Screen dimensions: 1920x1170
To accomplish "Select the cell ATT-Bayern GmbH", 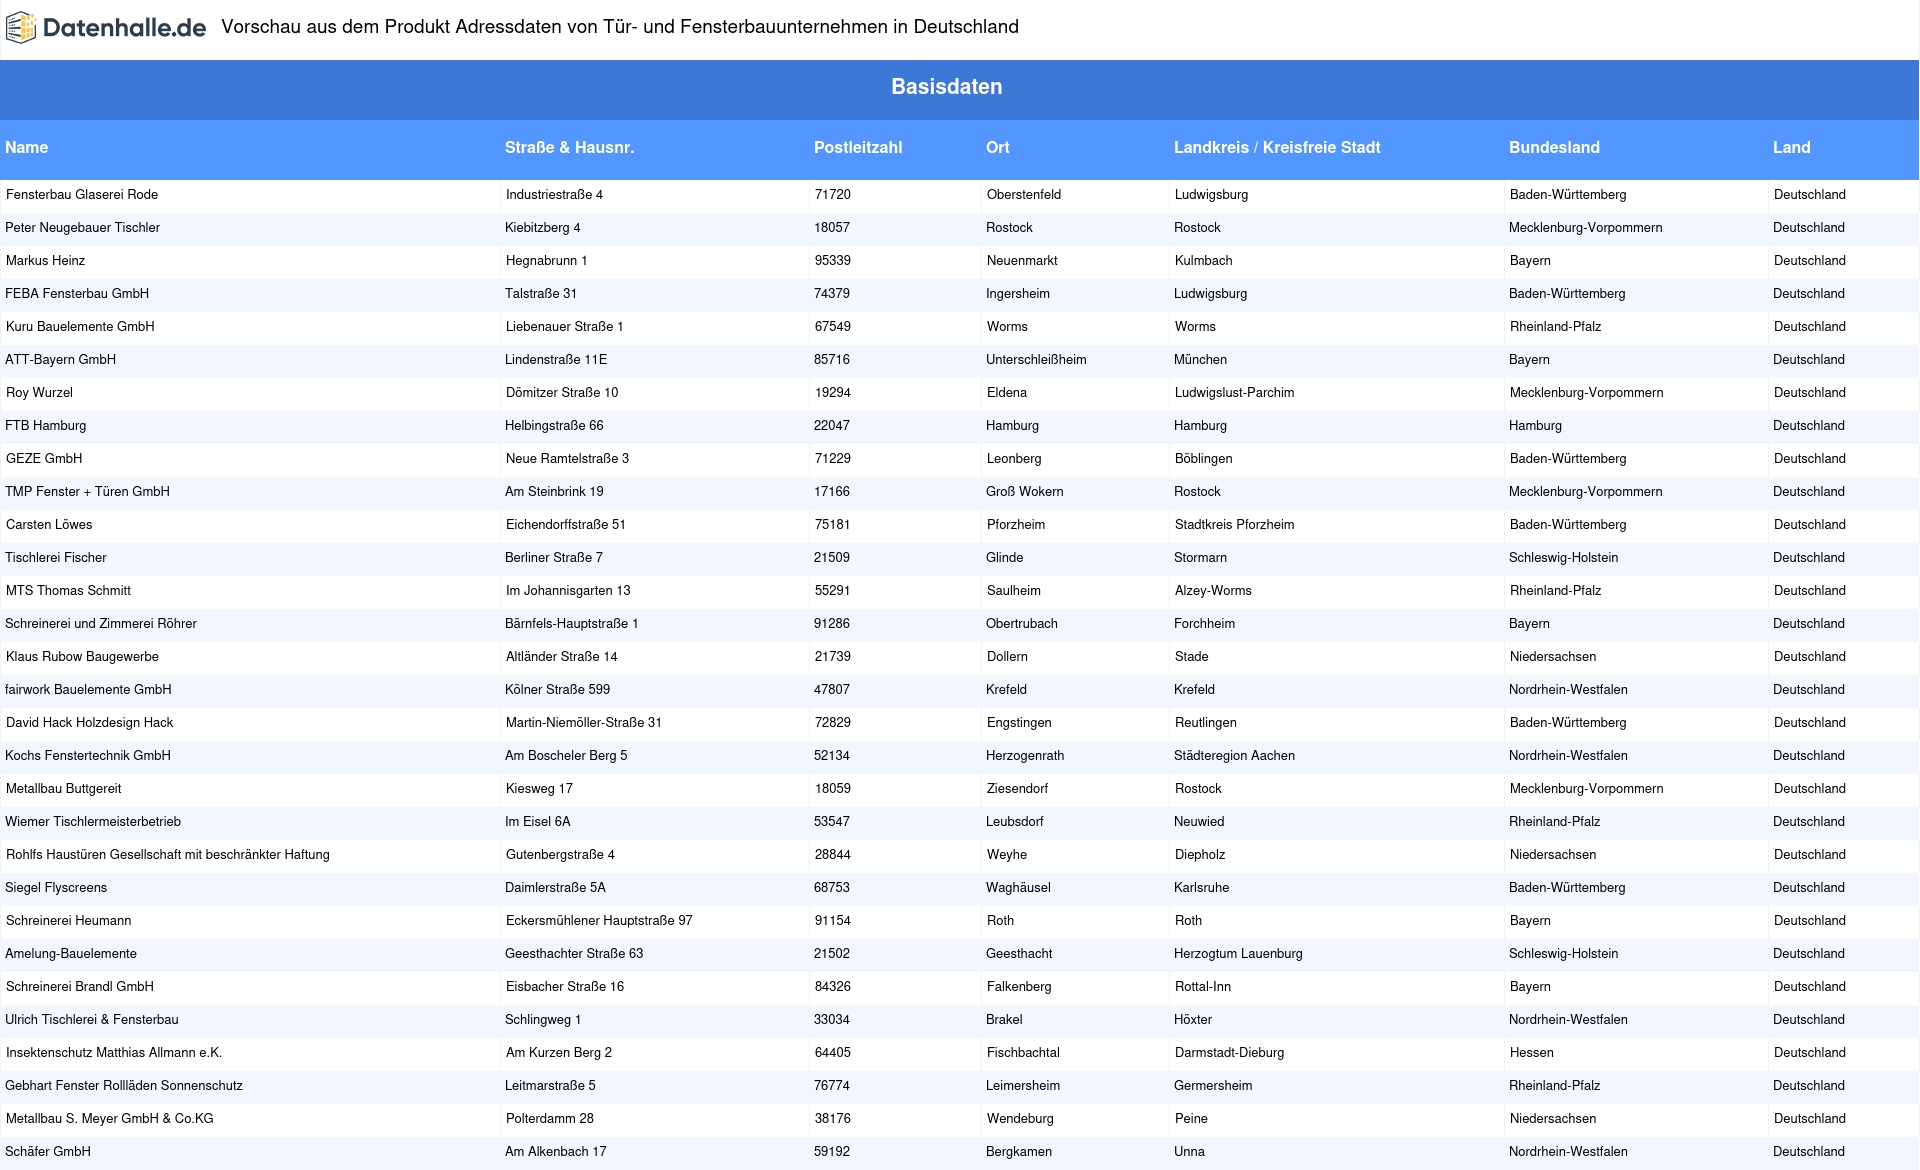I will [250, 360].
